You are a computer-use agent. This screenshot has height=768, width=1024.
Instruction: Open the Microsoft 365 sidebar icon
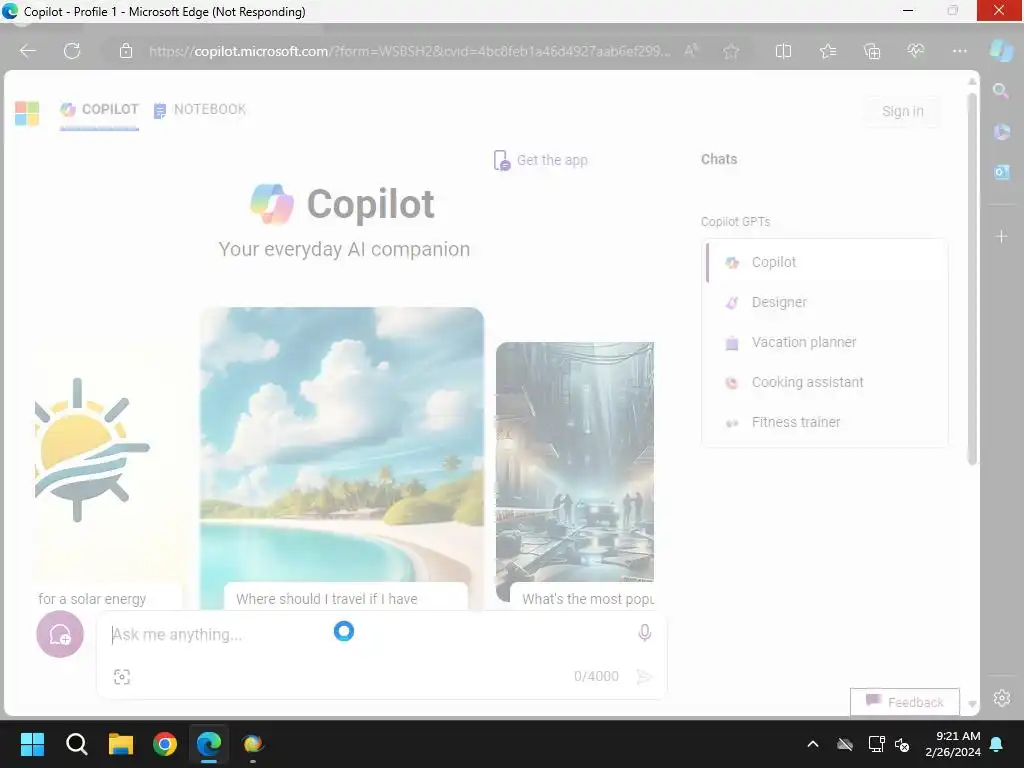coord(1001,131)
